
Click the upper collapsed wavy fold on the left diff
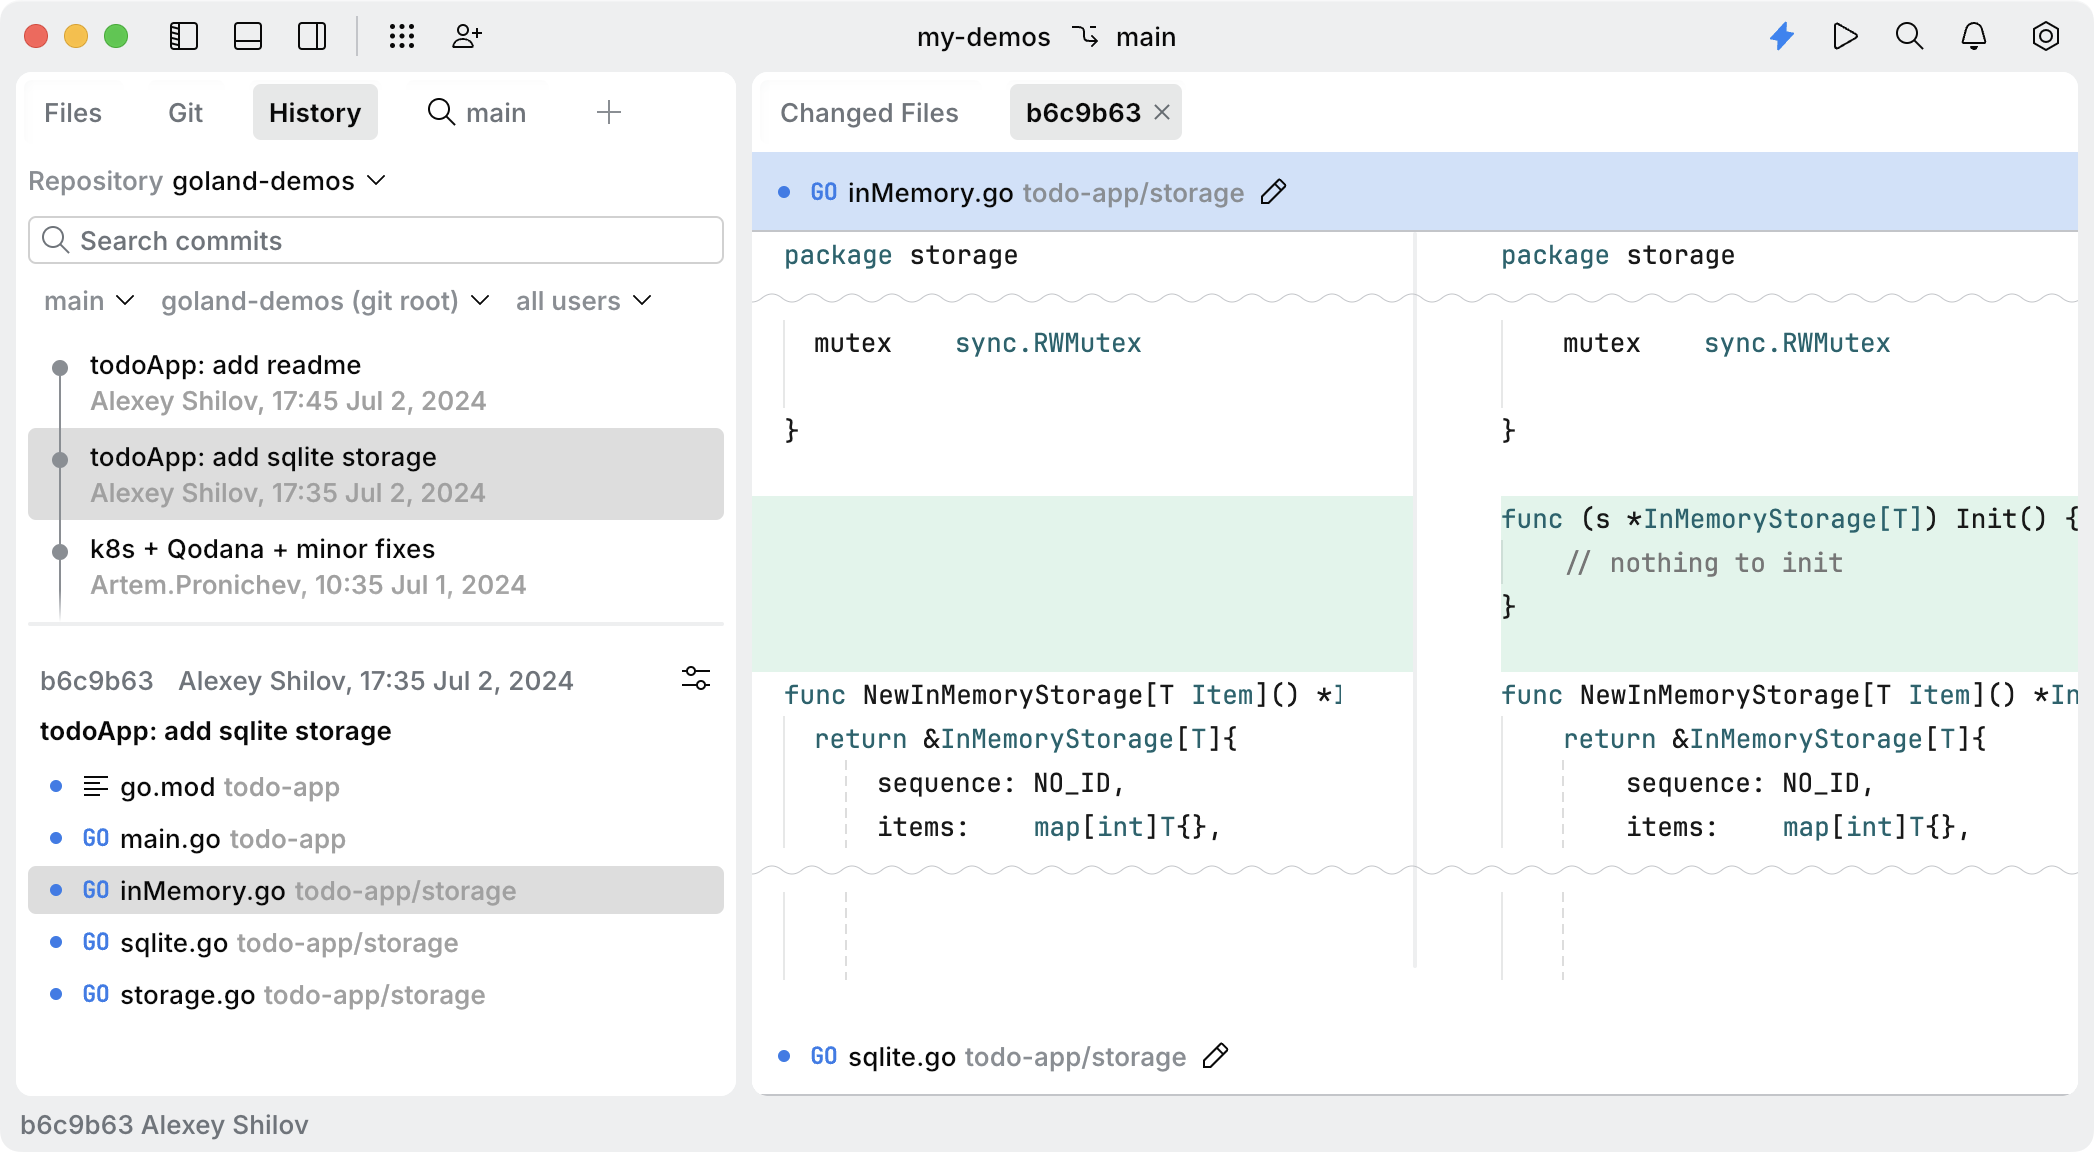pos(1082,298)
